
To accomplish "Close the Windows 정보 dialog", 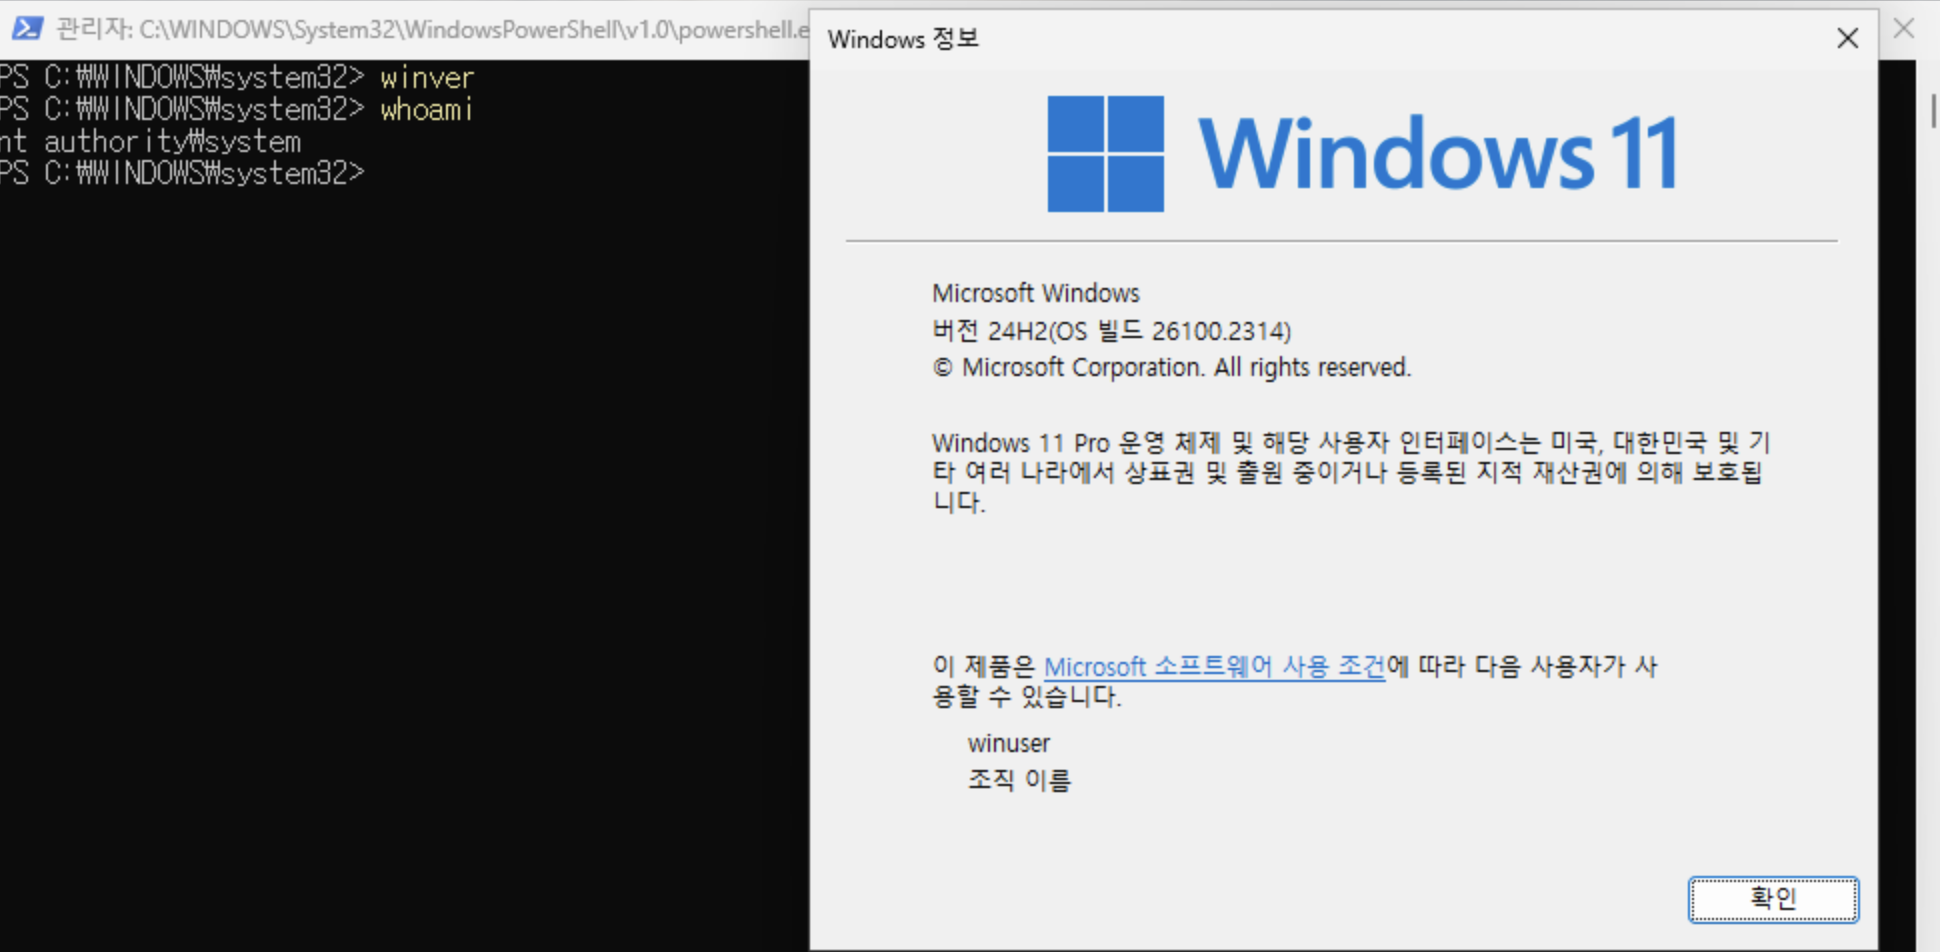I will point(1847,38).
